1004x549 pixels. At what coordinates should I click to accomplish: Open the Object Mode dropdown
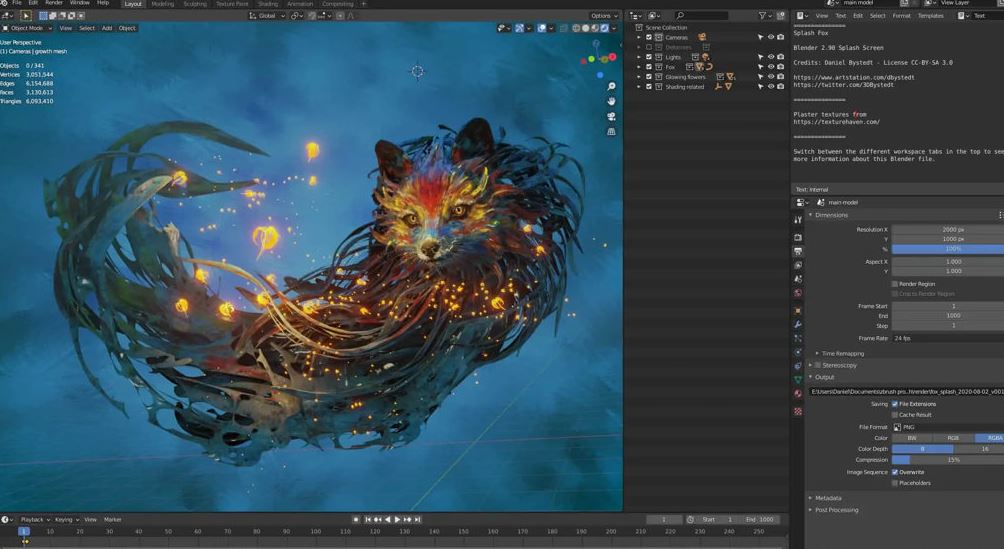click(x=27, y=28)
